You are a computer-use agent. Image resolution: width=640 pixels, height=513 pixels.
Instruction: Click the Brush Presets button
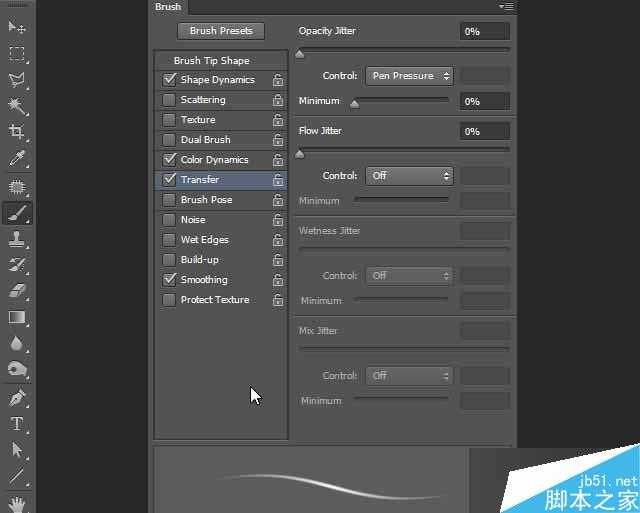221,31
